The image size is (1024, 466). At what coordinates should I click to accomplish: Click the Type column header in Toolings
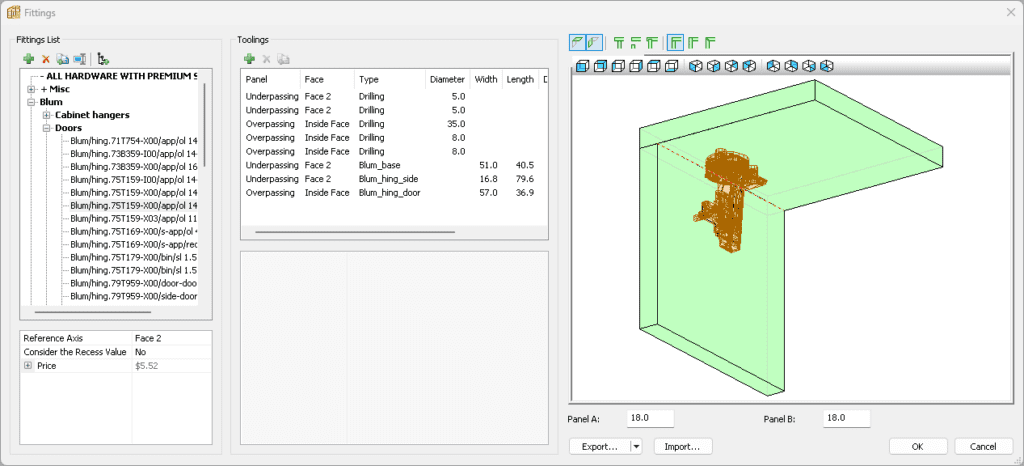[369, 79]
